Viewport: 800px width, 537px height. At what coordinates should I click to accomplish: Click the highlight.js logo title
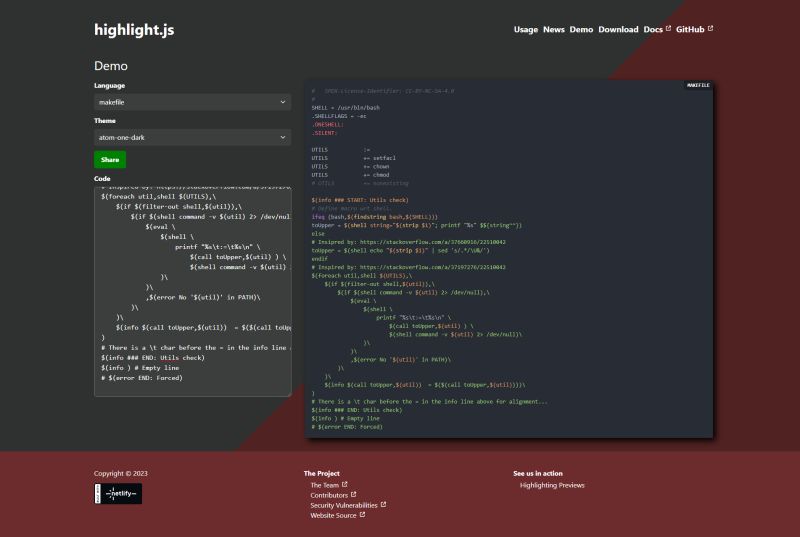click(x=134, y=30)
